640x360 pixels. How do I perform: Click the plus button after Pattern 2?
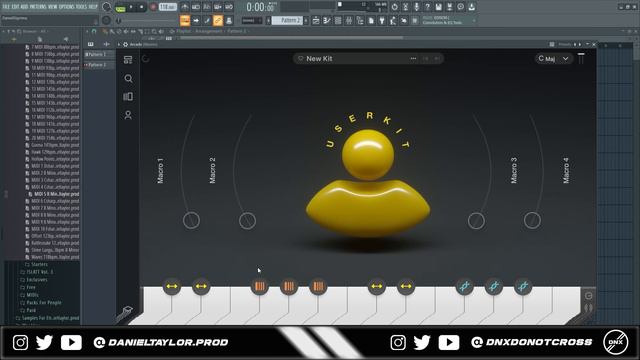(x=306, y=20)
